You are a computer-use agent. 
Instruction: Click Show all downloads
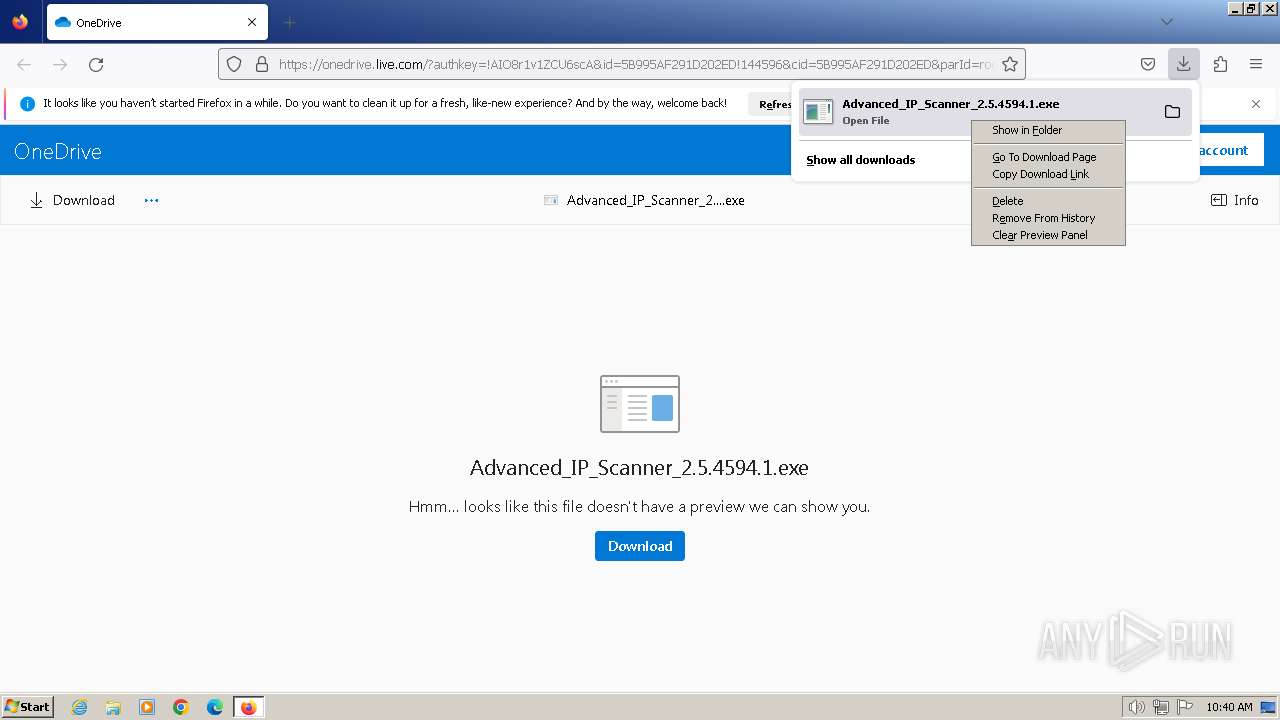[860, 160]
